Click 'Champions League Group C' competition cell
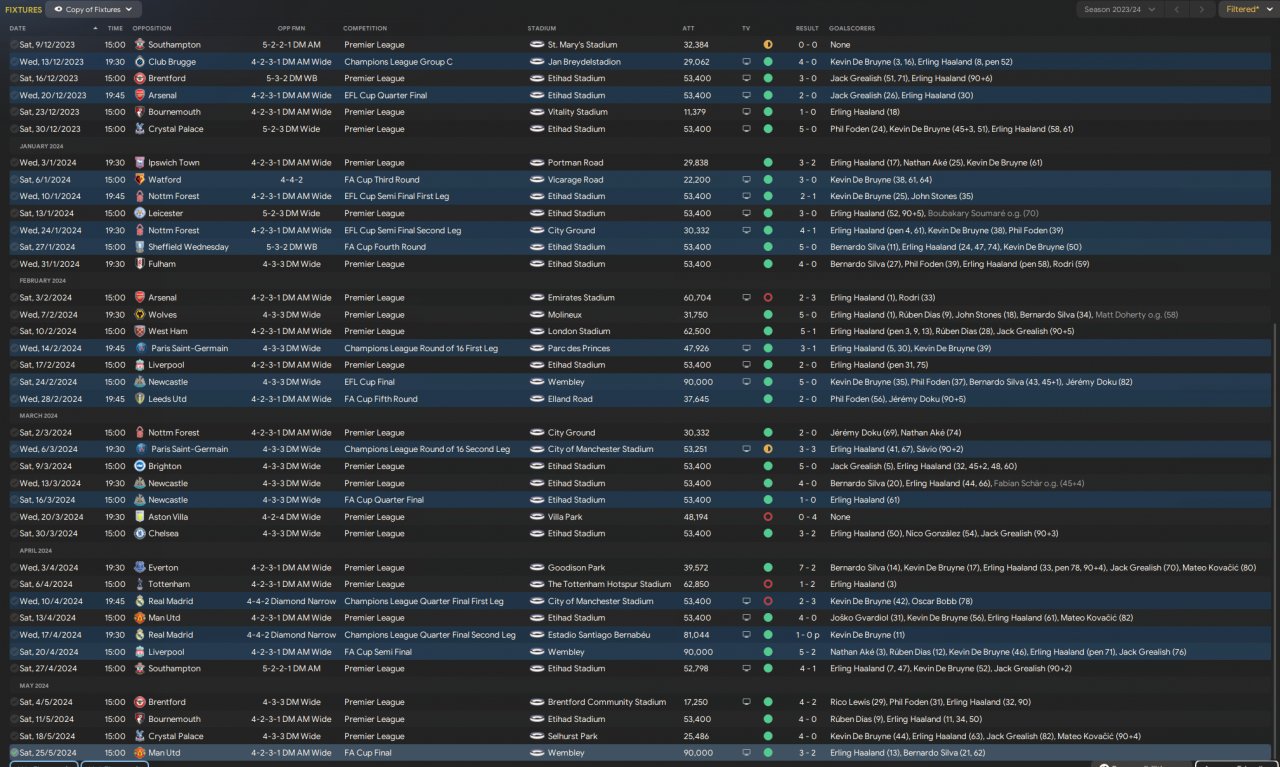This screenshot has height=767, width=1280. click(x=398, y=62)
